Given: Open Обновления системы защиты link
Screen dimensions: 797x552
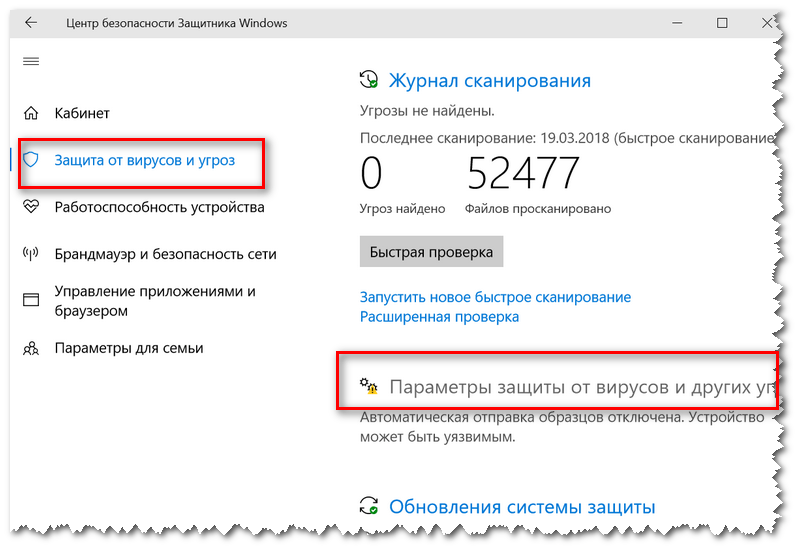Looking at the screenshot, I should 522,507.
